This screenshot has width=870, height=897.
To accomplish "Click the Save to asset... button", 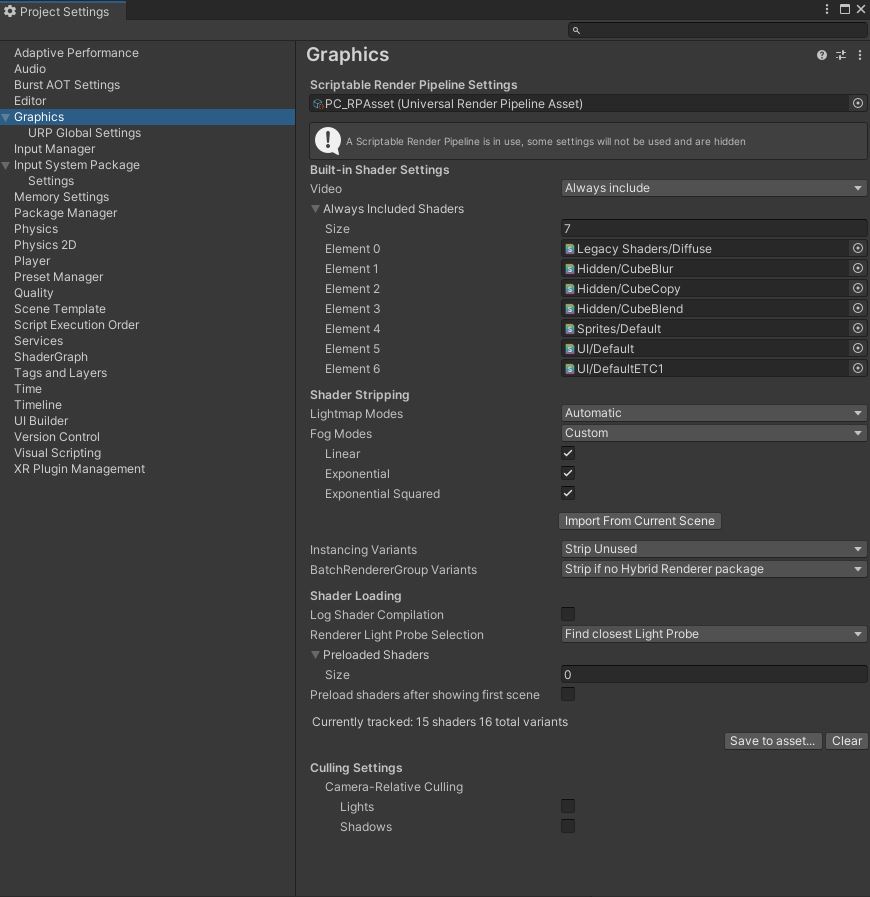I will click(773, 741).
